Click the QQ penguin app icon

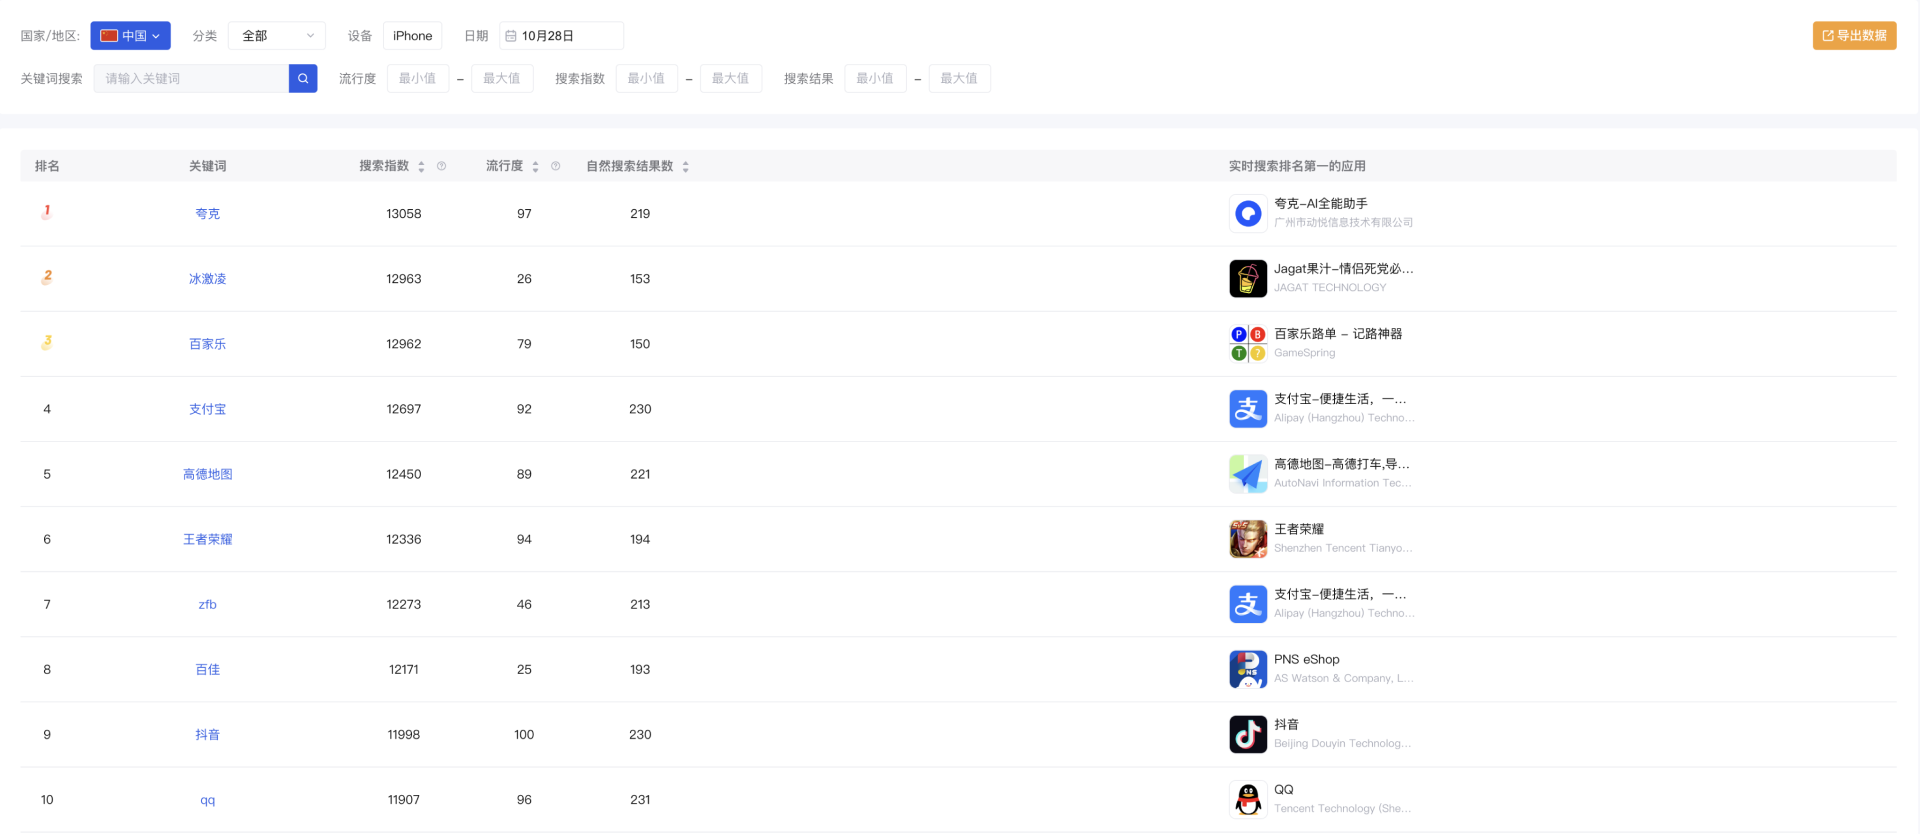pos(1247,799)
